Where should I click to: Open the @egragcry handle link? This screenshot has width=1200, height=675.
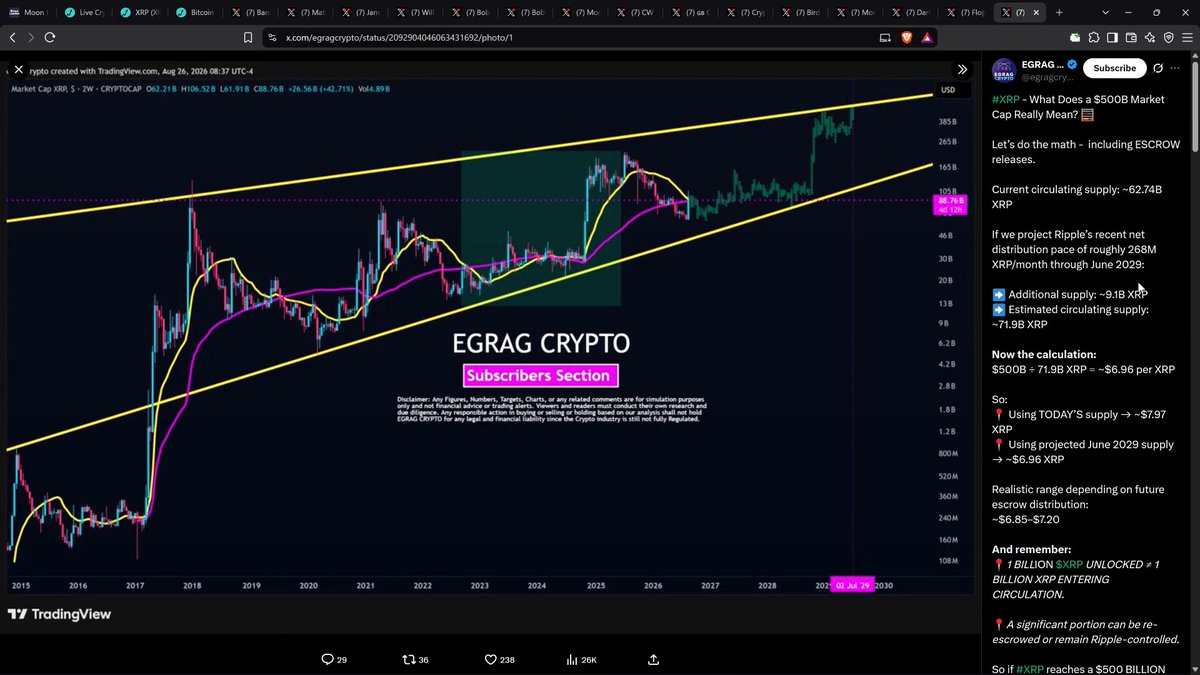click(1047, 76)
